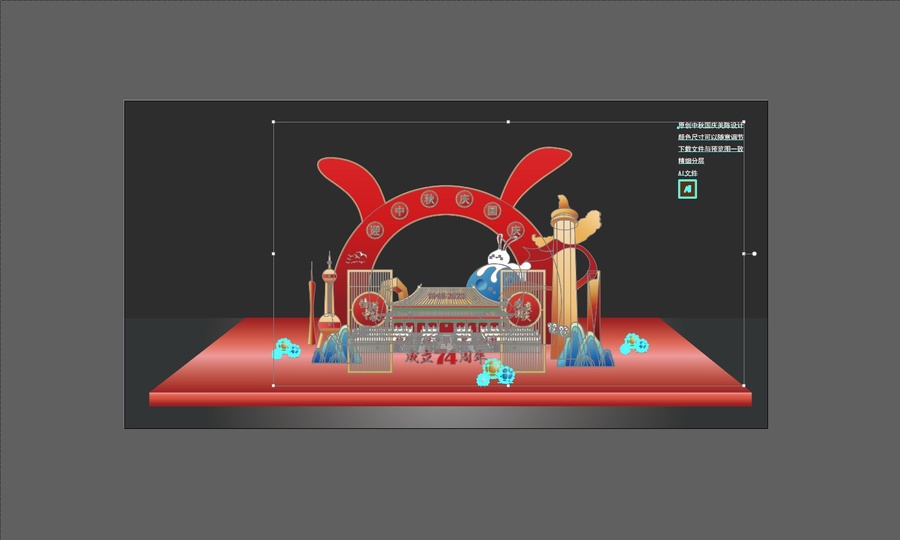Select the left red rabbit-ear shape
Viewport: 900px width, 540px height.
coord(351,187)
